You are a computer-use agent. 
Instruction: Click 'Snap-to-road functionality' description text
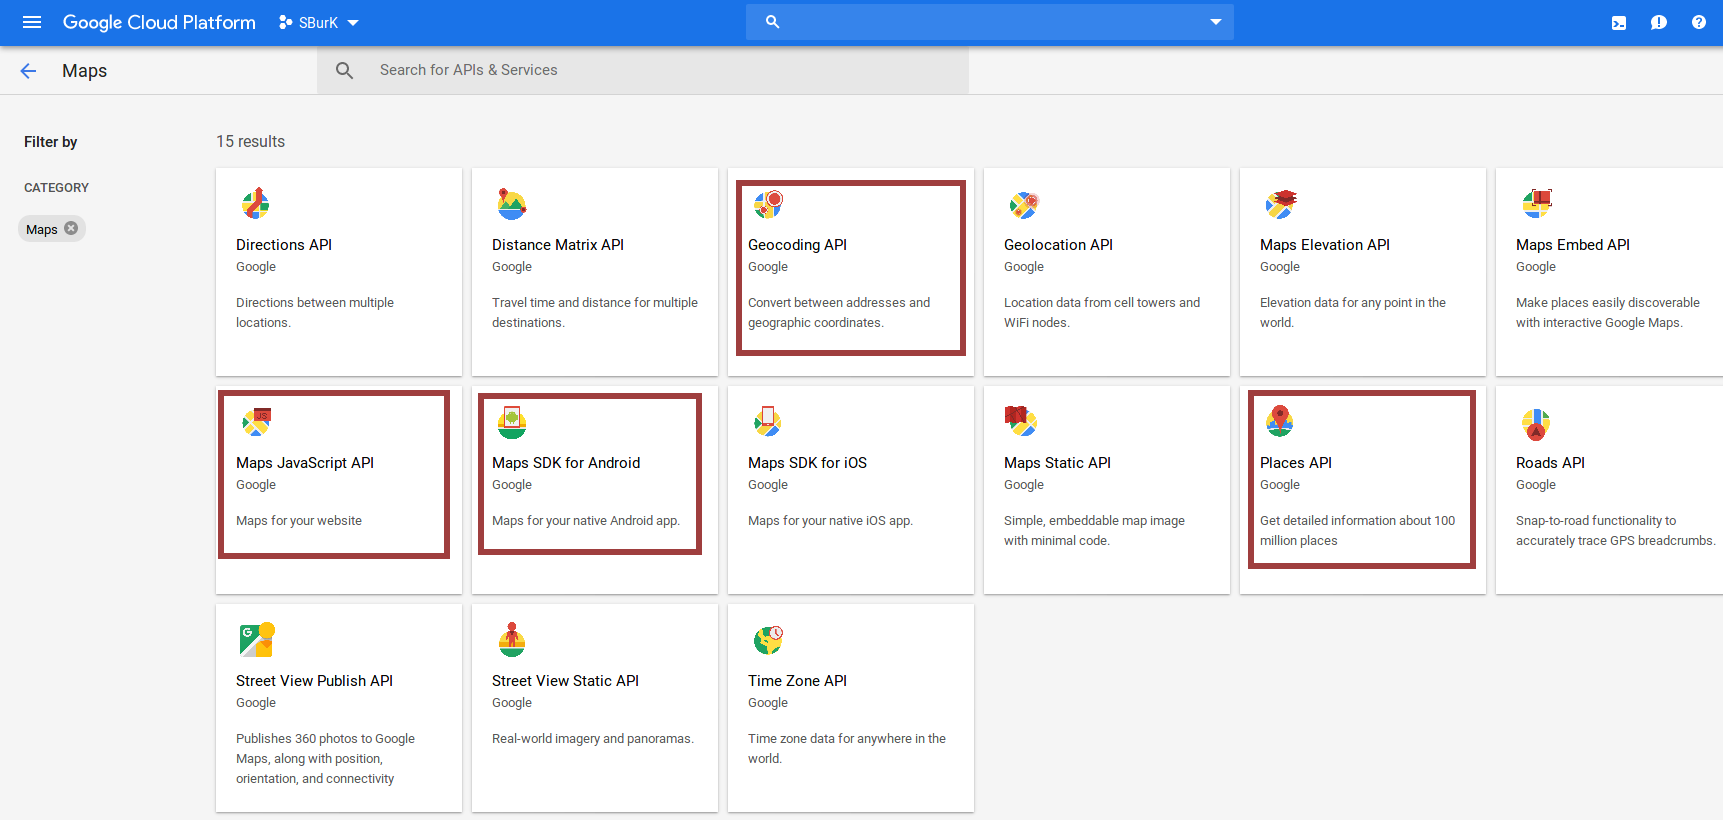[1615, 531]
